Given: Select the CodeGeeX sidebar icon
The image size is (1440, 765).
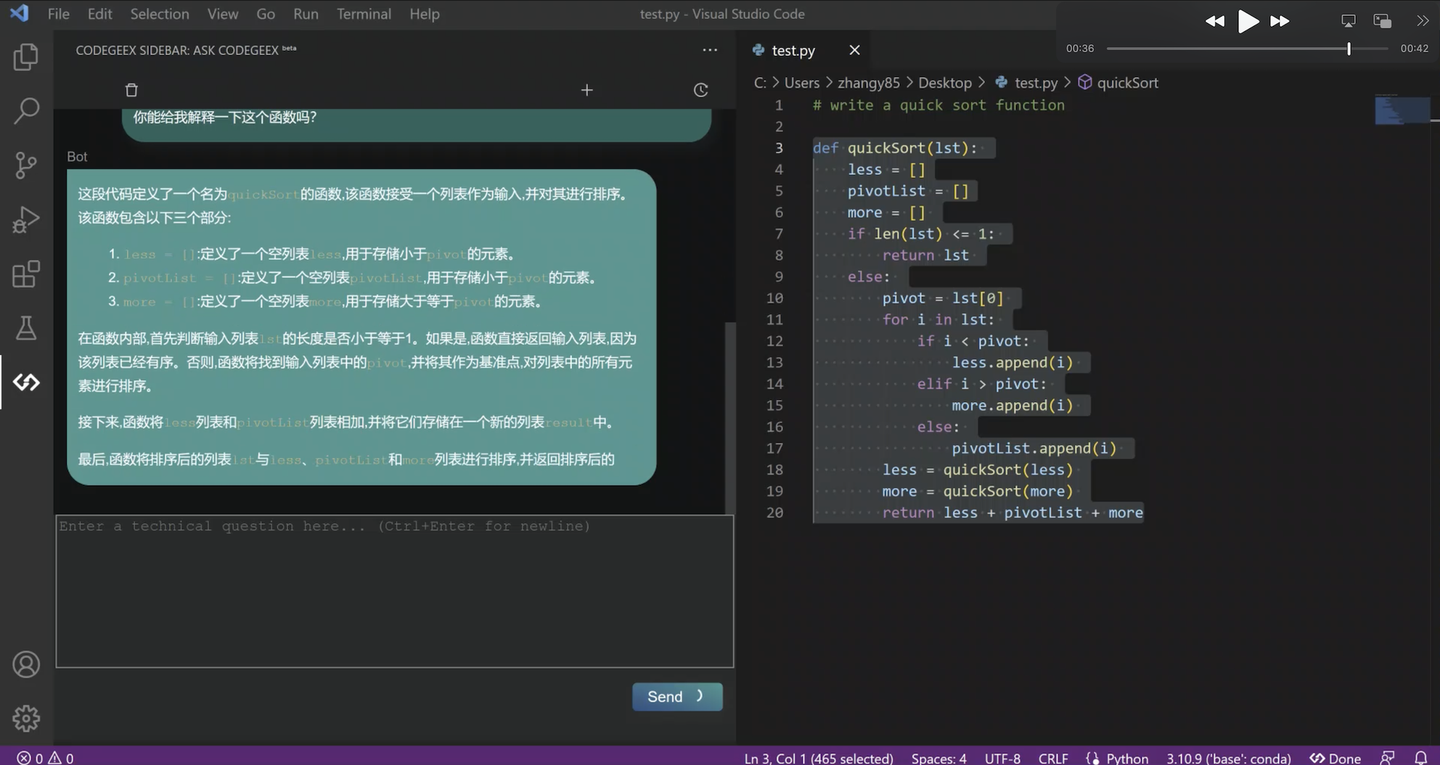Looking at the screenshot, I should point(26,381).
